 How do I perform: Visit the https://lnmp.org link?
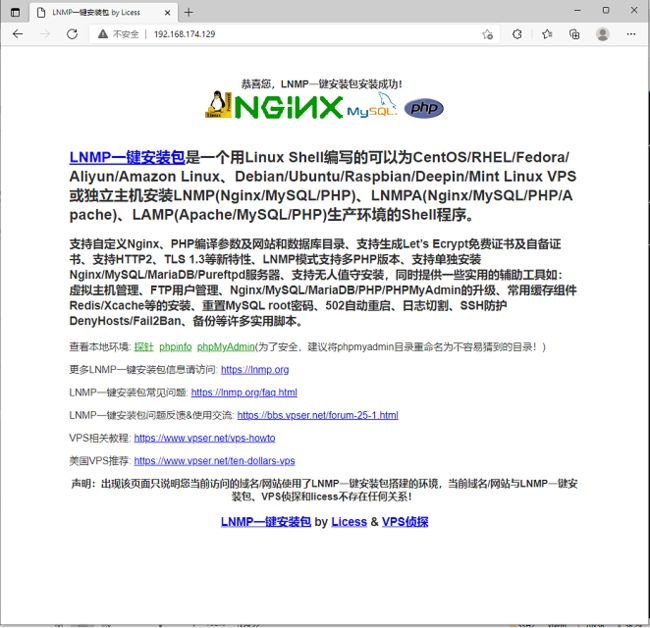[x=255, y=370]
